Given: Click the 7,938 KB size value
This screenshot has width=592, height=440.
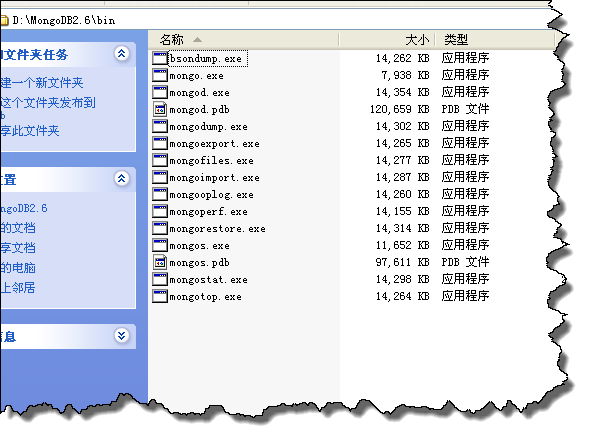Looking at the screenshot, I should [x=405, y=75].
